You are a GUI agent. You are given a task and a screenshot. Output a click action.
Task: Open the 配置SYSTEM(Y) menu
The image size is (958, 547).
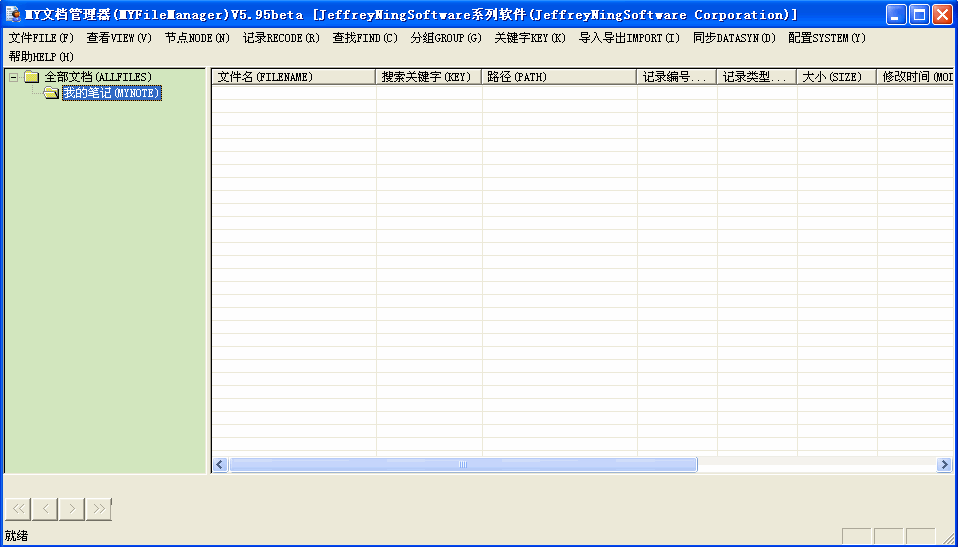coord(826,38)
